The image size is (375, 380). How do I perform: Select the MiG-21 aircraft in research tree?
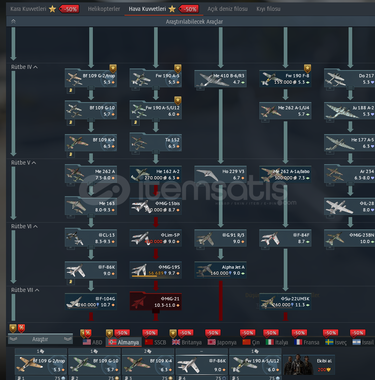pos(155,302)
